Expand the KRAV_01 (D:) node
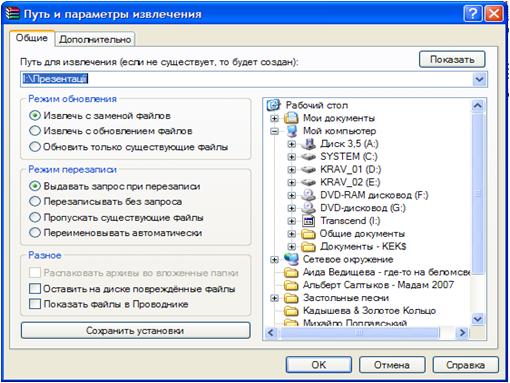The width and height of the screenshot is (510, 383). (292, 170)
